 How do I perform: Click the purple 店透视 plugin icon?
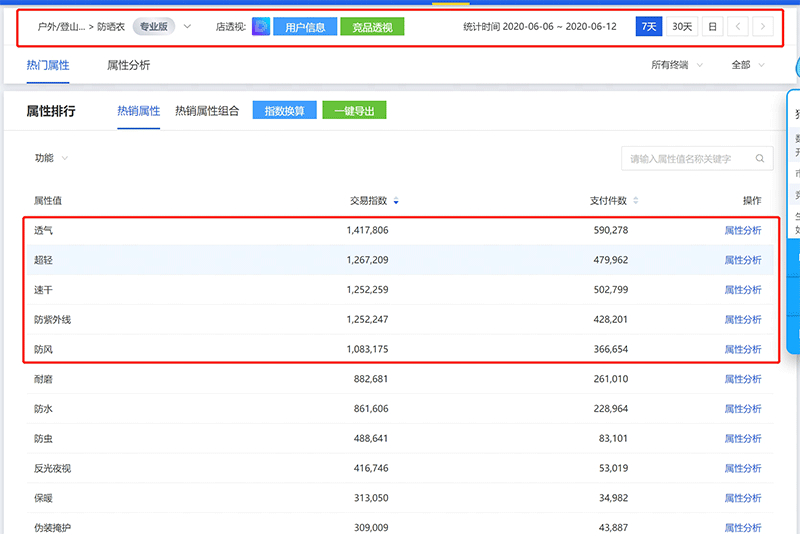[x=260, y=27]
